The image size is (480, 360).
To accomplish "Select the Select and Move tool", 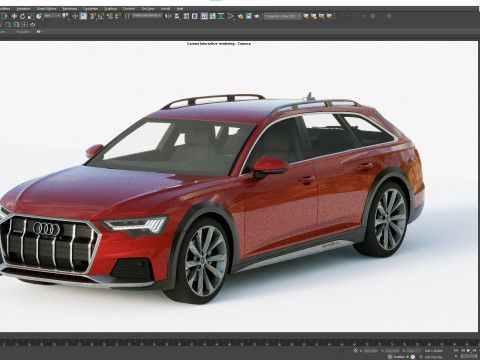I will click(x=14, y=16).
